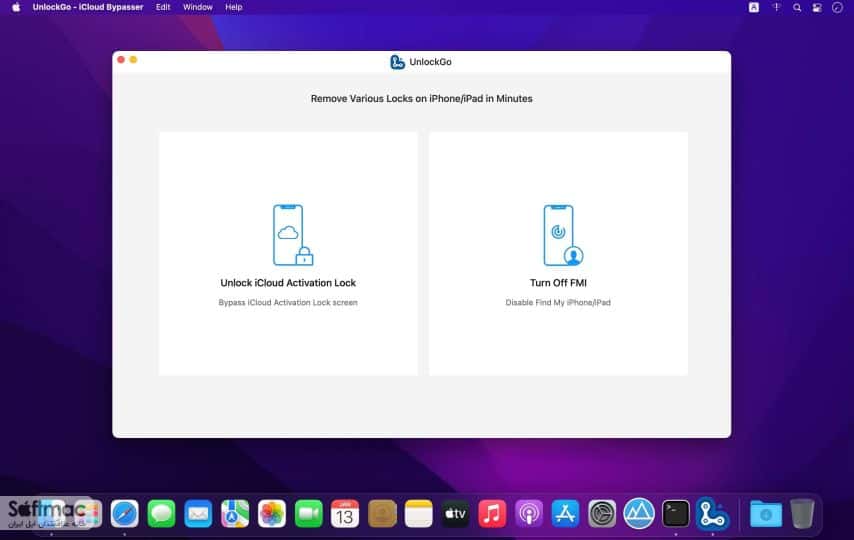Click the Turn Off FMI phone icon
Screen dimensions: 854x540
563,235
